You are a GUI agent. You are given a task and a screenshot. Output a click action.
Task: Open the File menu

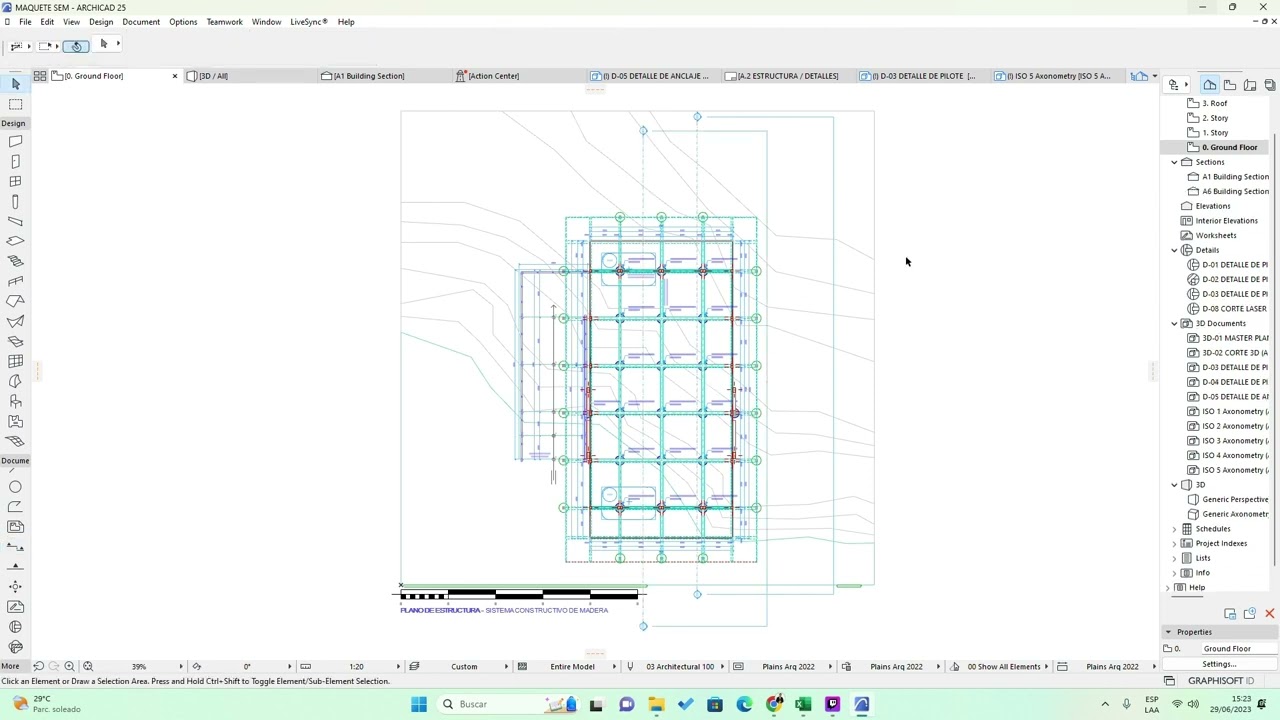[25, 22]
